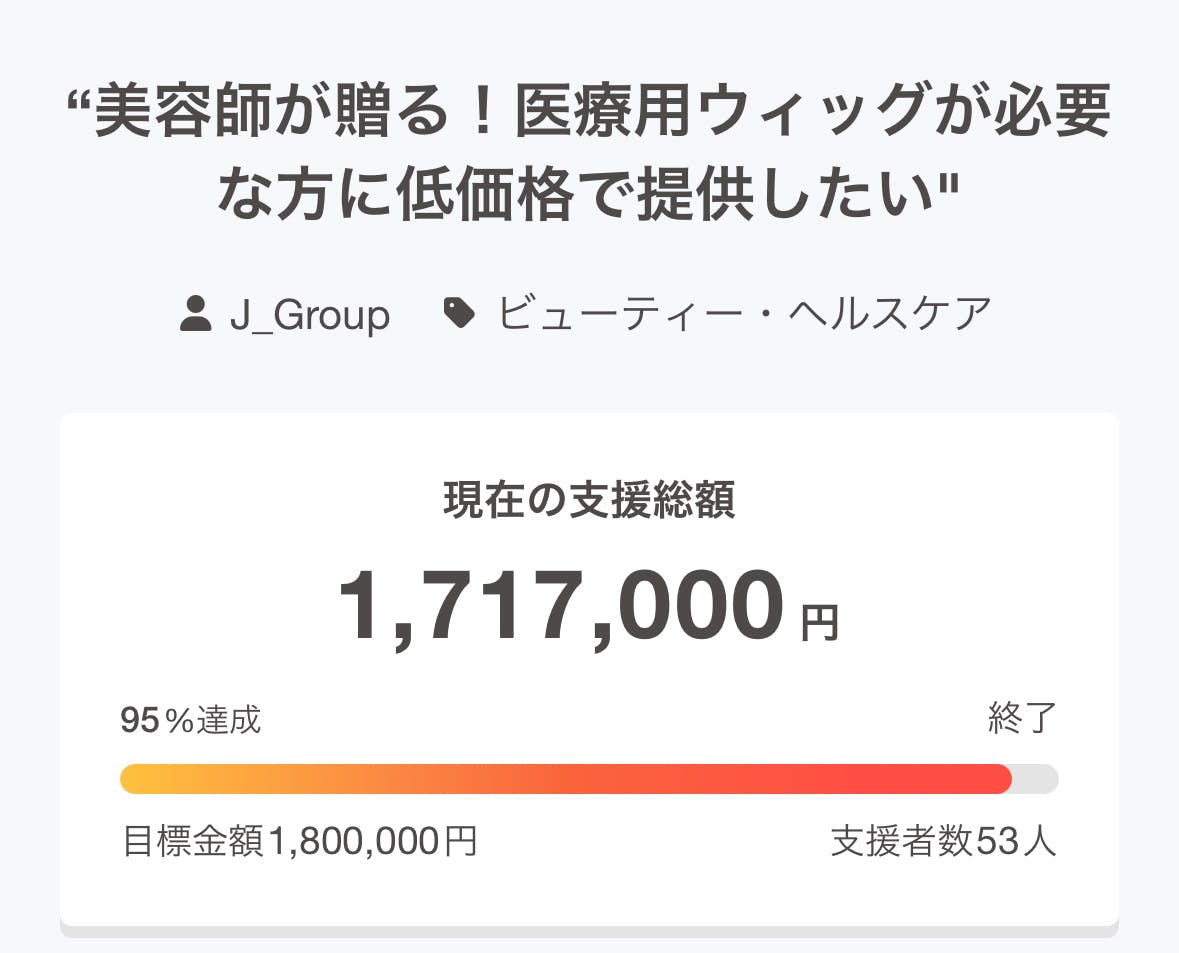
Task: Click the 目標金額 label text
Action: click(x=194, y=842)
